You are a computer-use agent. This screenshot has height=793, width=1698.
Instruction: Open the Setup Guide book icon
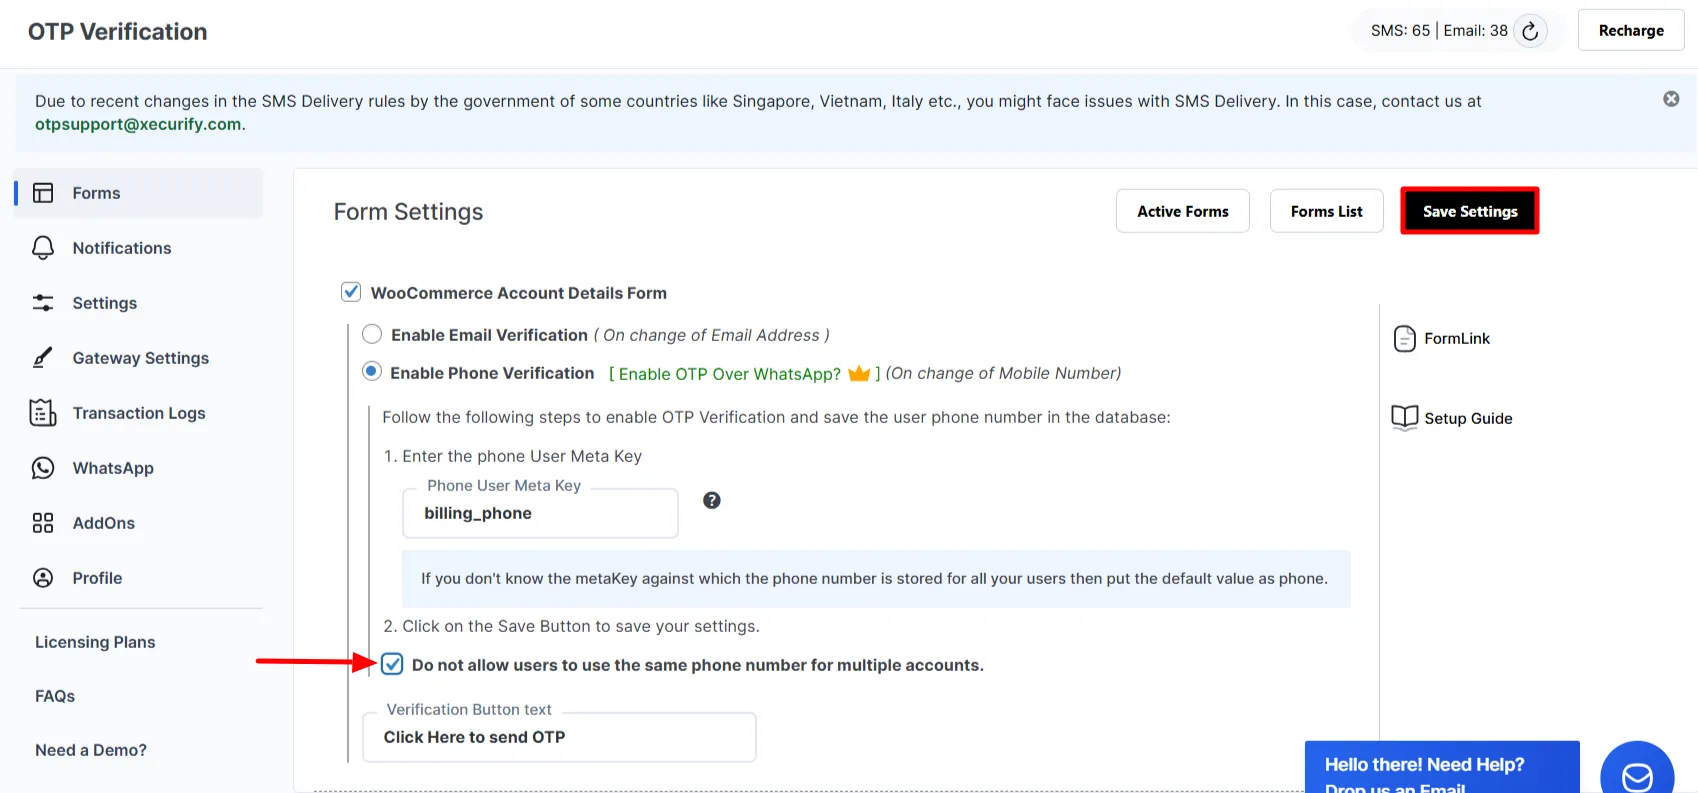[x=1404, y=417]
